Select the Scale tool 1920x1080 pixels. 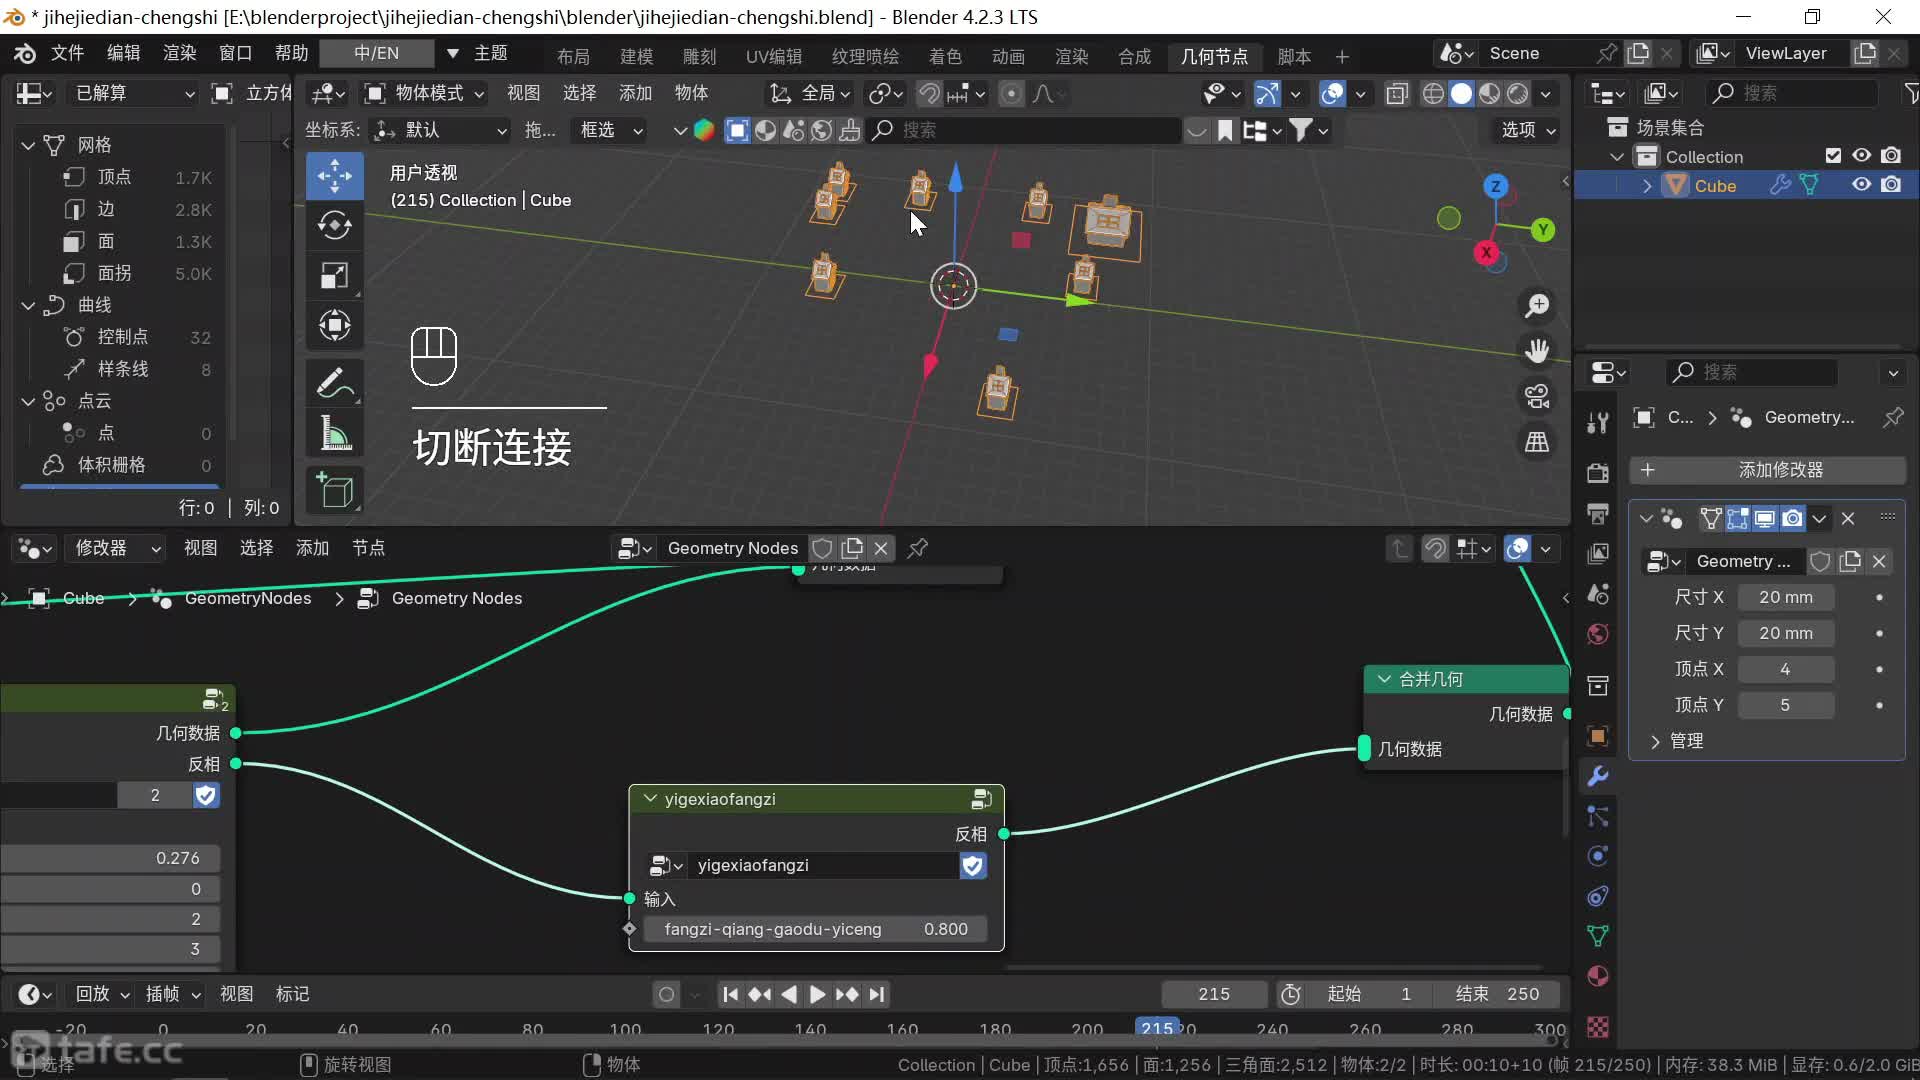[x=334, y=275]
